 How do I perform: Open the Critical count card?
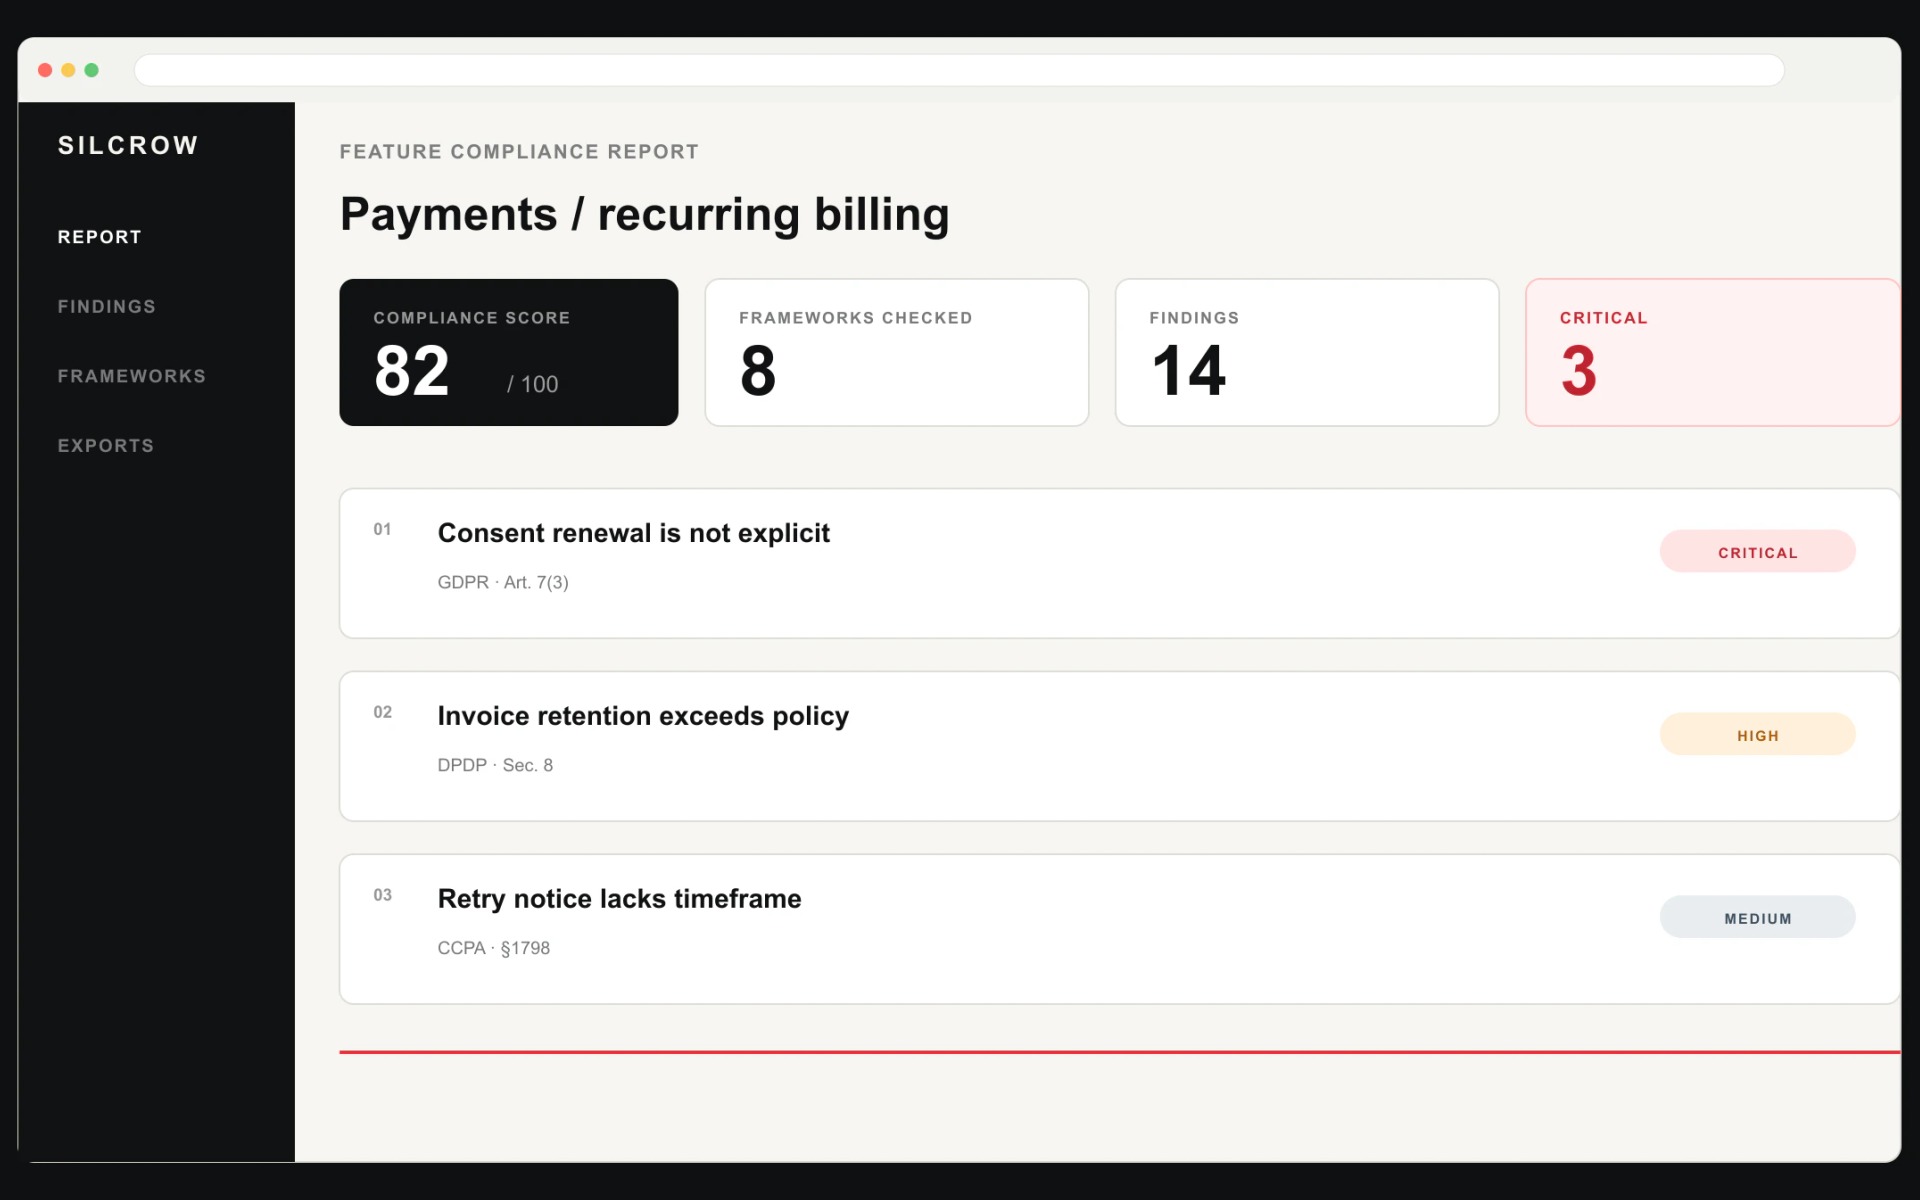[1712, 352]
